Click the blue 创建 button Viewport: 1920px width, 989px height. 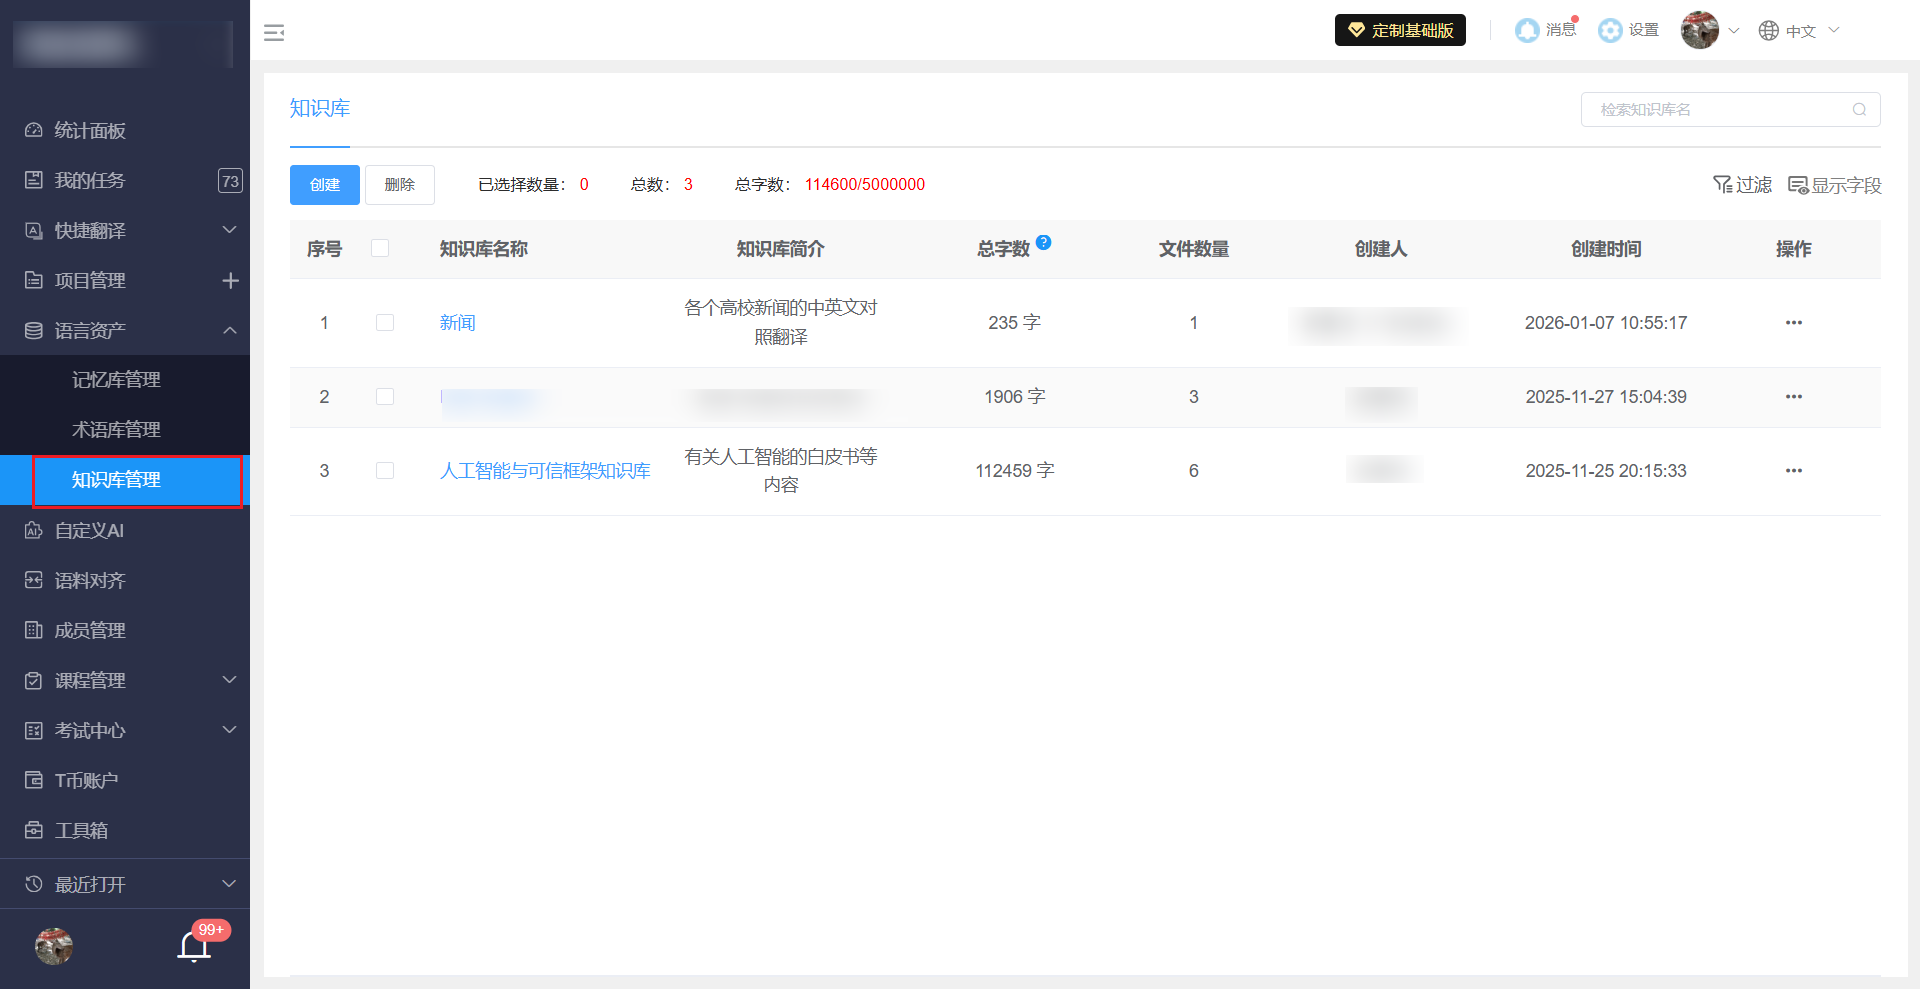click(325, 185)
